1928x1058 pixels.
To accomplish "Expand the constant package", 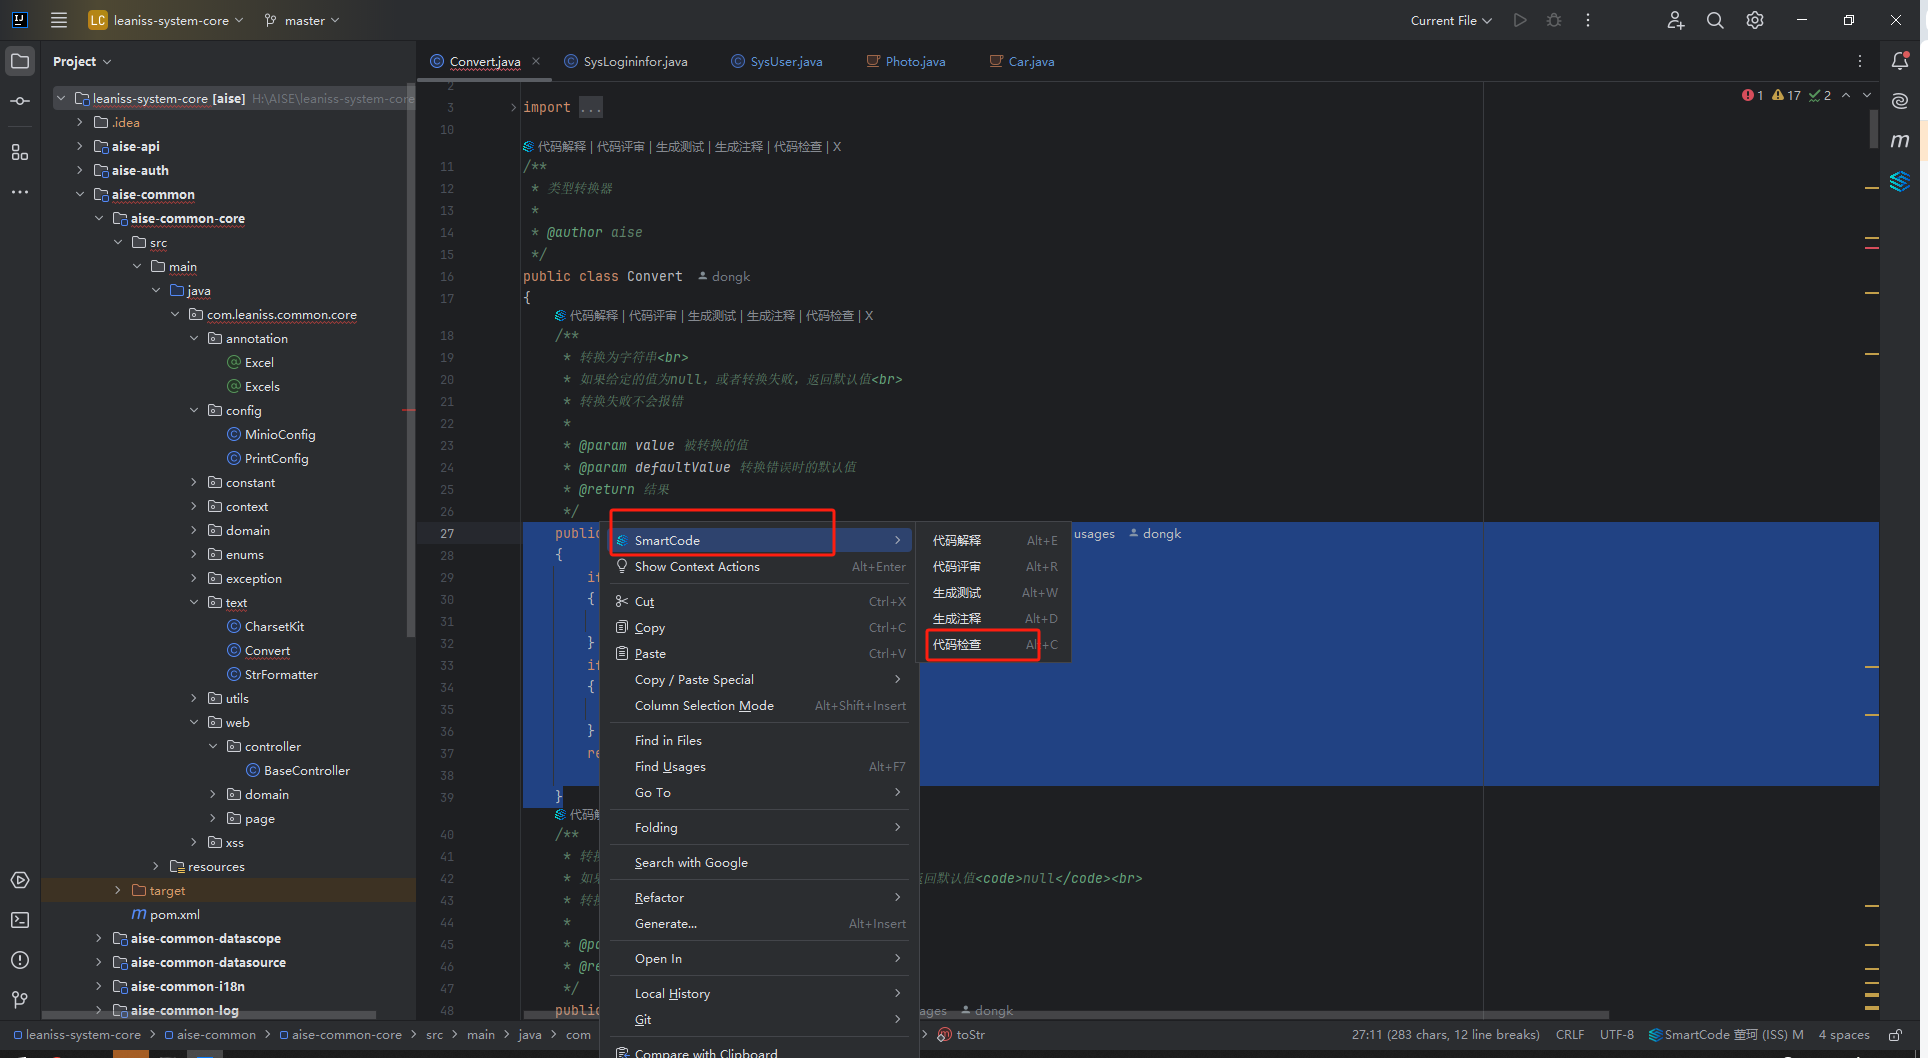I will (x=194, y=482).
